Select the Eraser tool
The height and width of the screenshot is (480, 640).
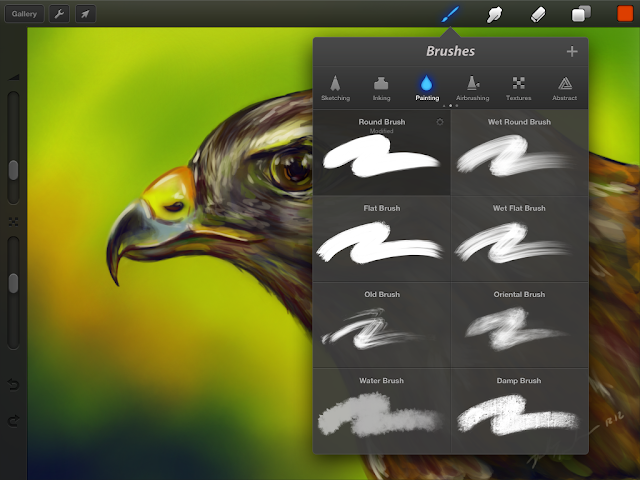pos(538,15)
